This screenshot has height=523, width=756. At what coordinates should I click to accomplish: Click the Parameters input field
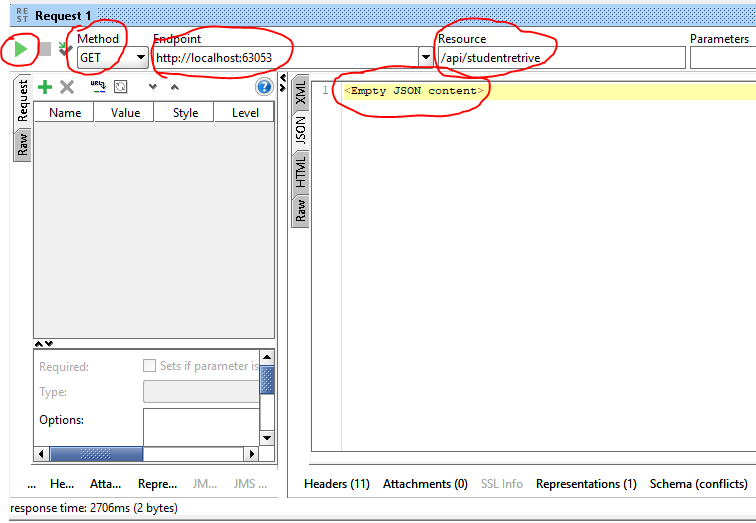723,58
